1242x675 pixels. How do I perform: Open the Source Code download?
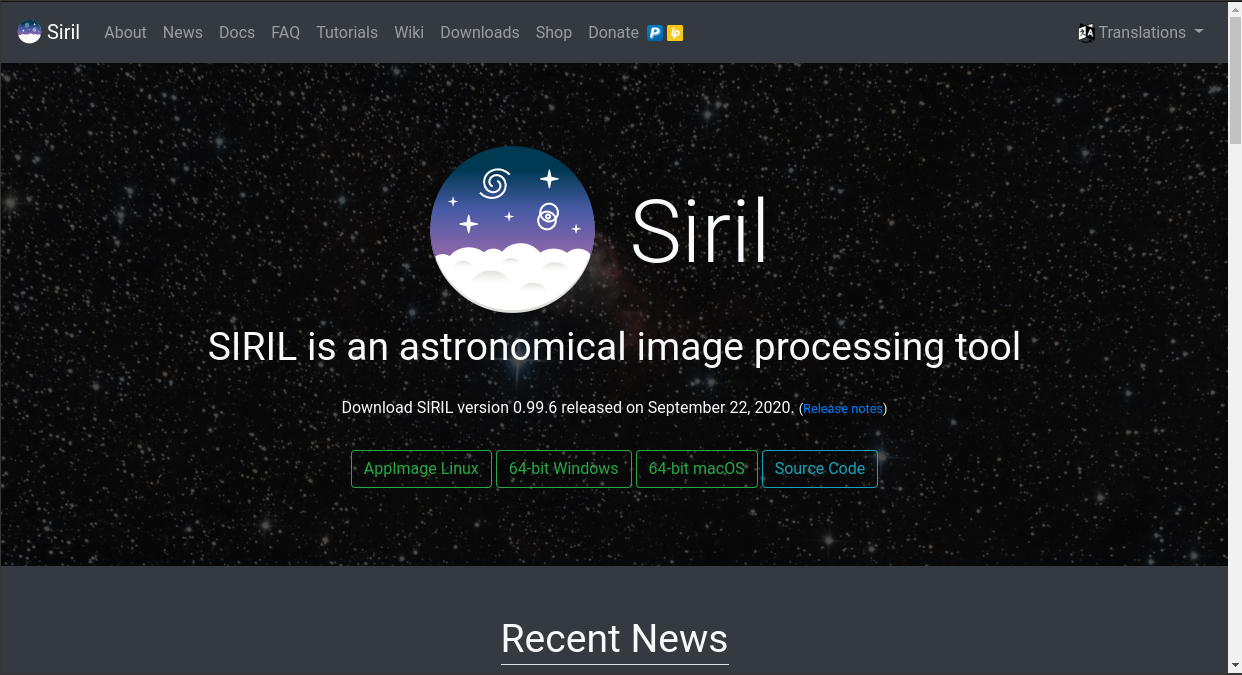[x=820, y=469]
